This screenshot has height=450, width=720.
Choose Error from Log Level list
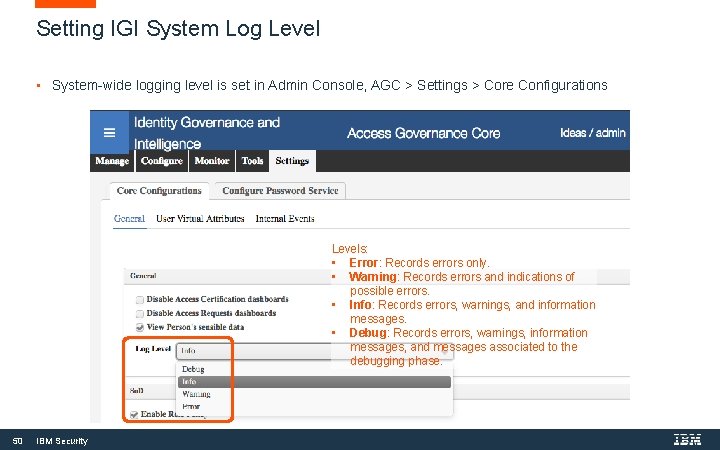pos(315,406)
